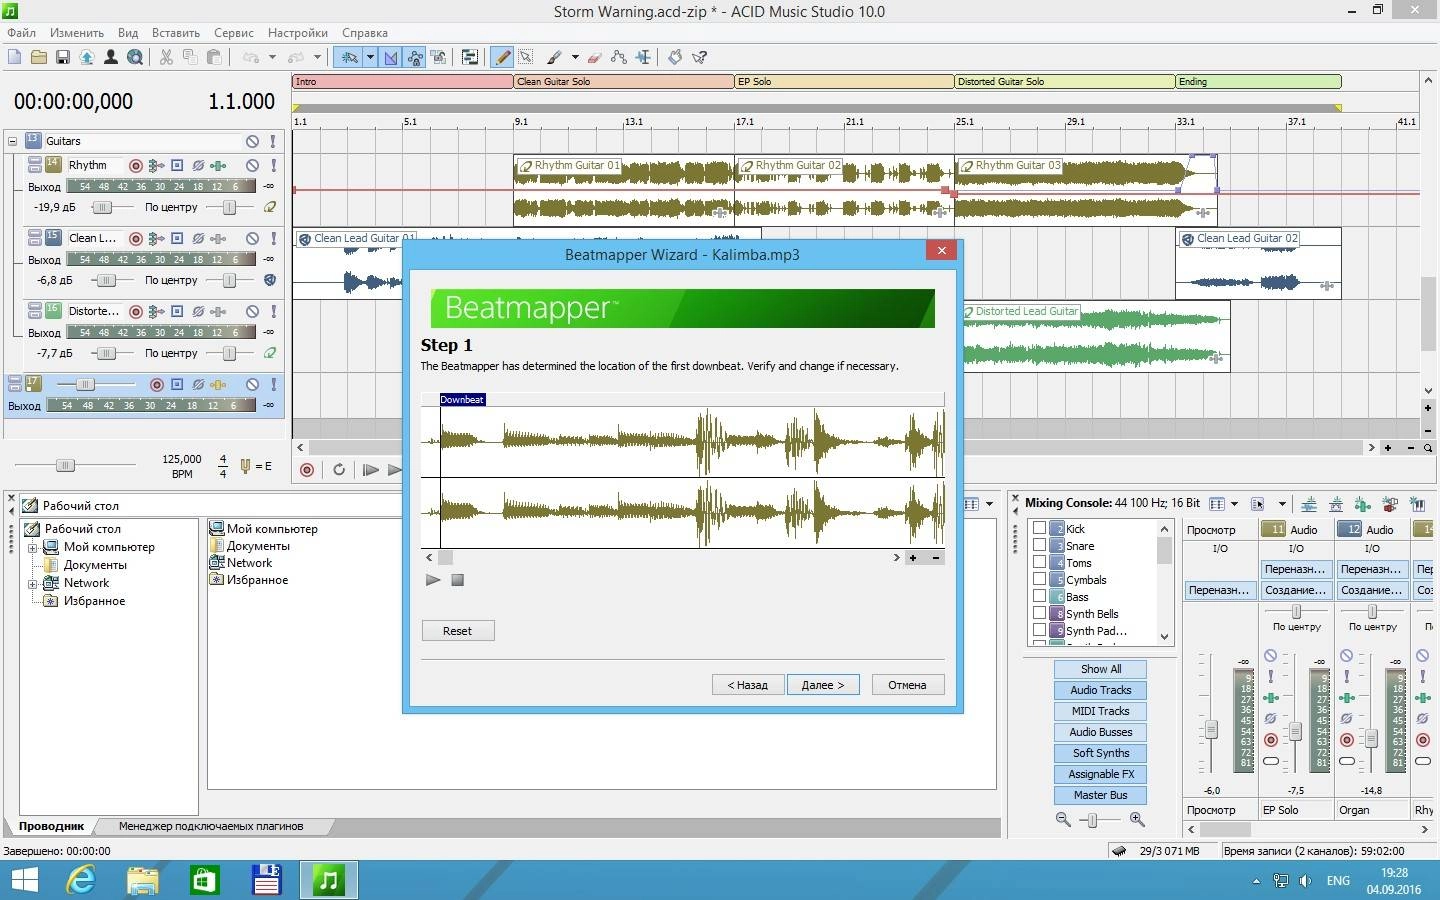Open metronome icon next to BPM
The height and width of the screenshot is (900, 1440).
245,466
